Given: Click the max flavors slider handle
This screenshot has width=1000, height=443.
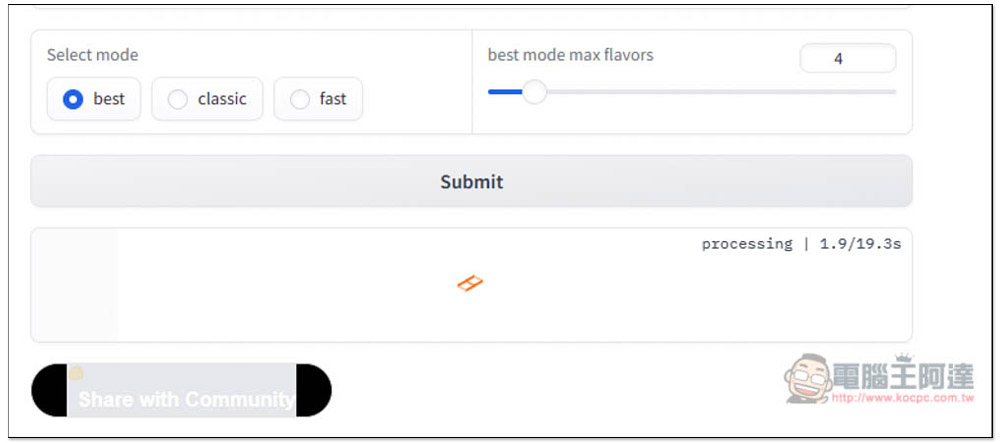Looking at the screenshot, I should pyautogui.click(x=534, y=92).
